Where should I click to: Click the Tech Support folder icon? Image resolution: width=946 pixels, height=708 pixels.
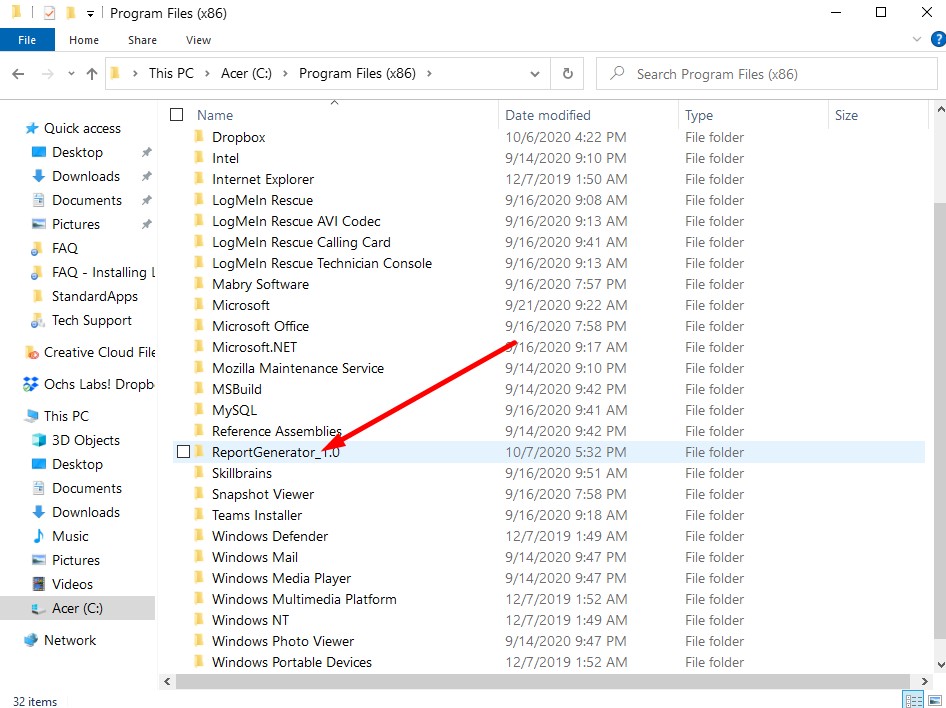coord(37,321)
